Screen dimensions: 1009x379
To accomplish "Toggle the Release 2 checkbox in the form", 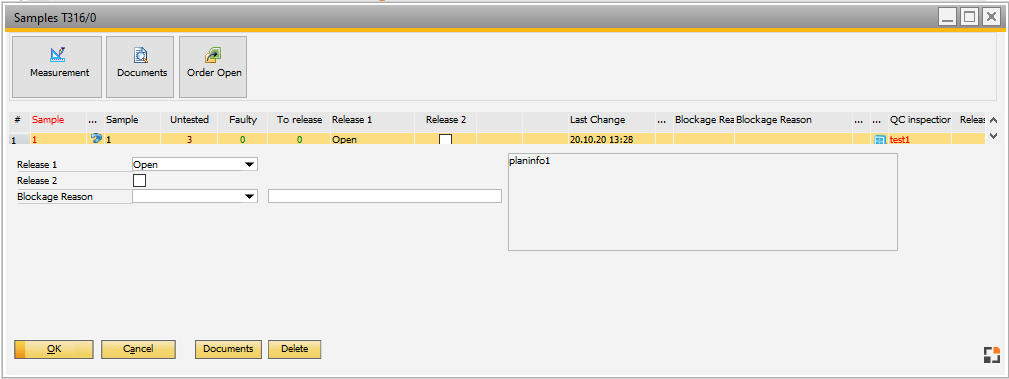I will pyautogui.click(x=139, y=180).
